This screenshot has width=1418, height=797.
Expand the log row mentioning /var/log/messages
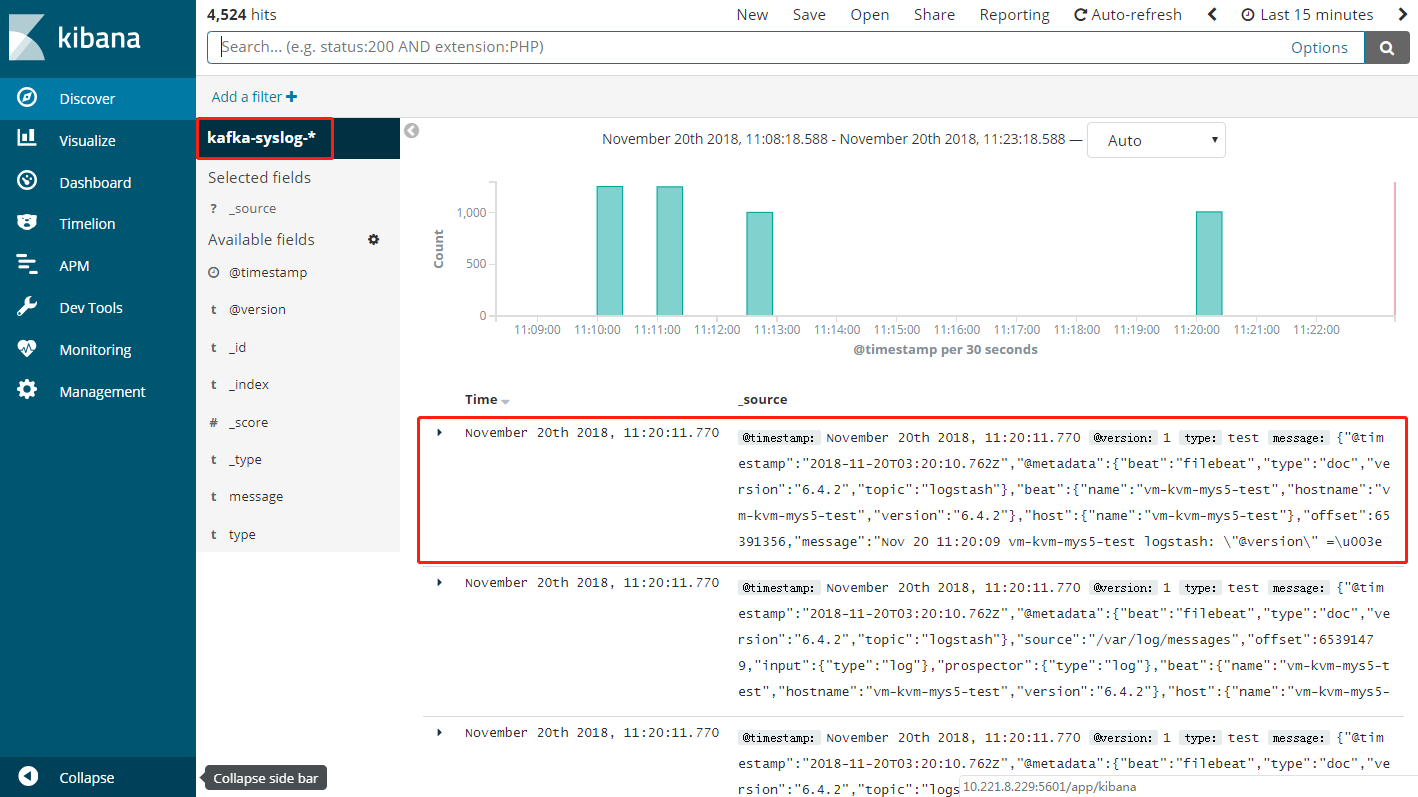pyautogui.click(x=440, y=583)
